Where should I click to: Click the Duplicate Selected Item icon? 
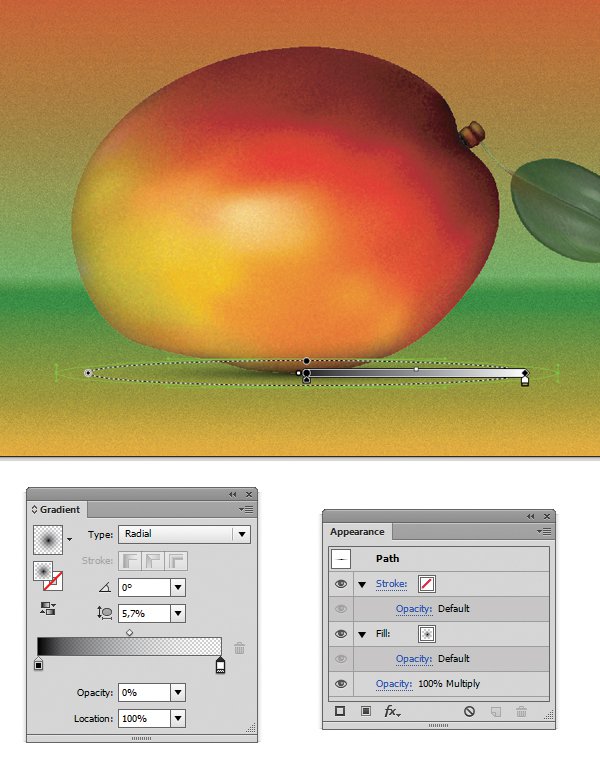coord(496,711)
